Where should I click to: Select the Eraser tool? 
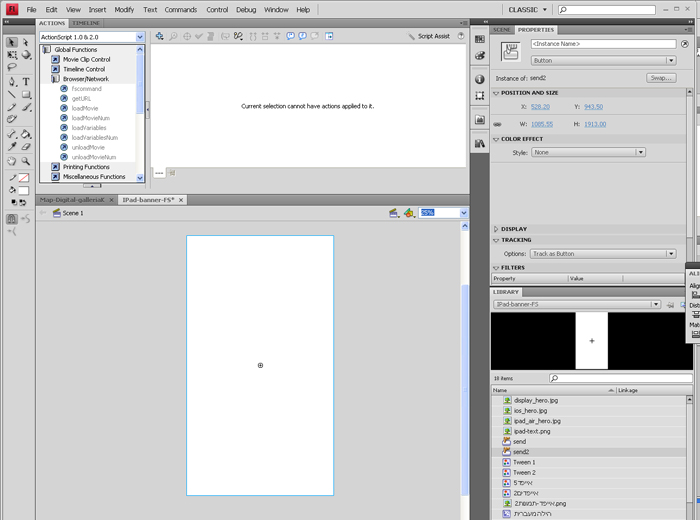point(26,147)
